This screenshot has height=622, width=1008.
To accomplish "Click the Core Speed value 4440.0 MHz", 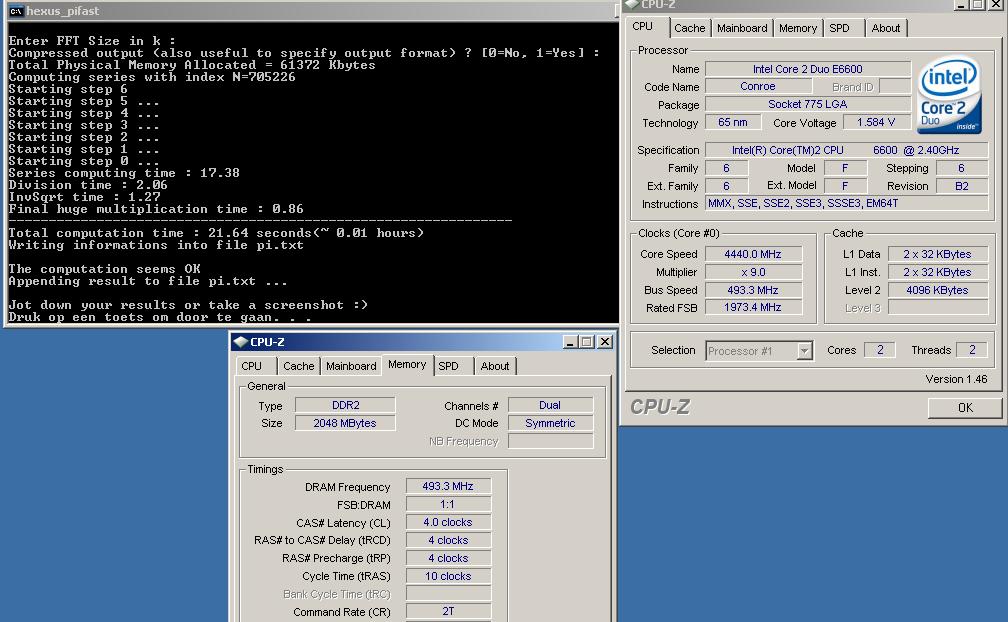I will click(x=753, y=254).
